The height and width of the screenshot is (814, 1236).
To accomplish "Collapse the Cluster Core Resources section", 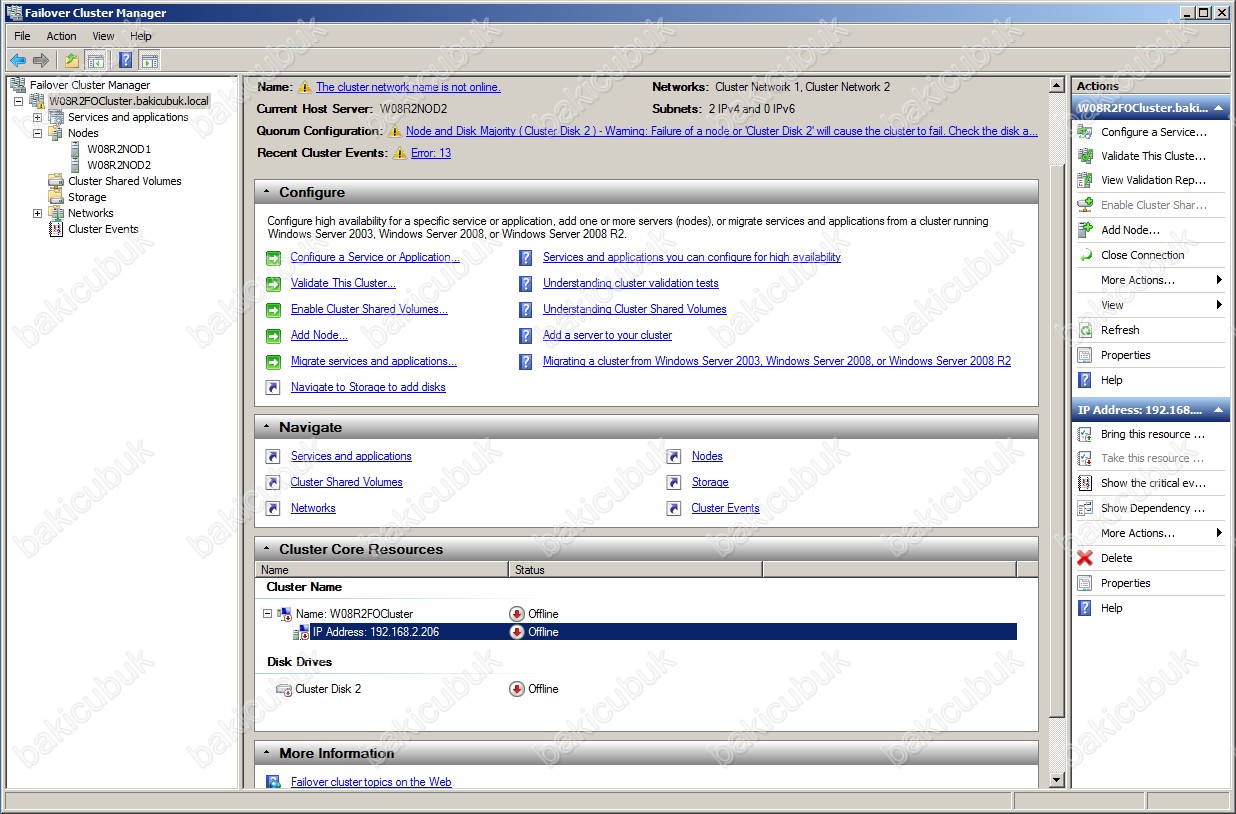I will (x=267, y=549).
